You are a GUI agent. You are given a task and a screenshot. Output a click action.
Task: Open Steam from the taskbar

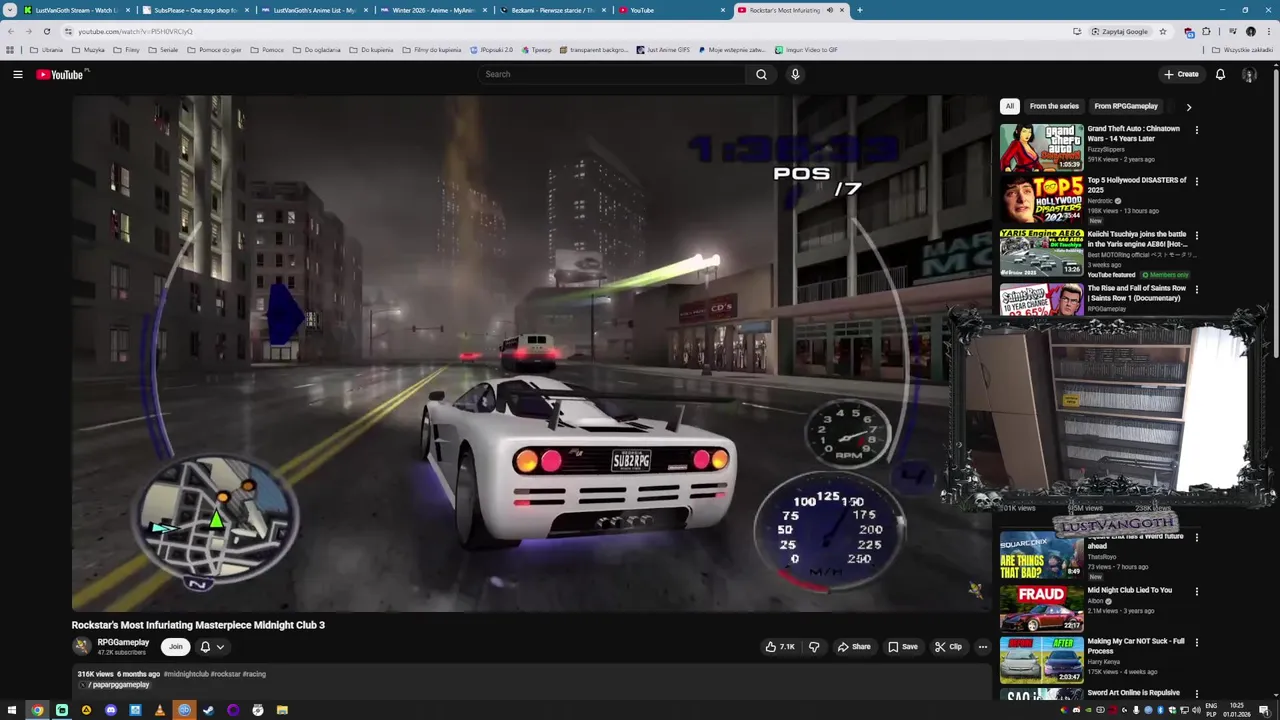[209, 710]
